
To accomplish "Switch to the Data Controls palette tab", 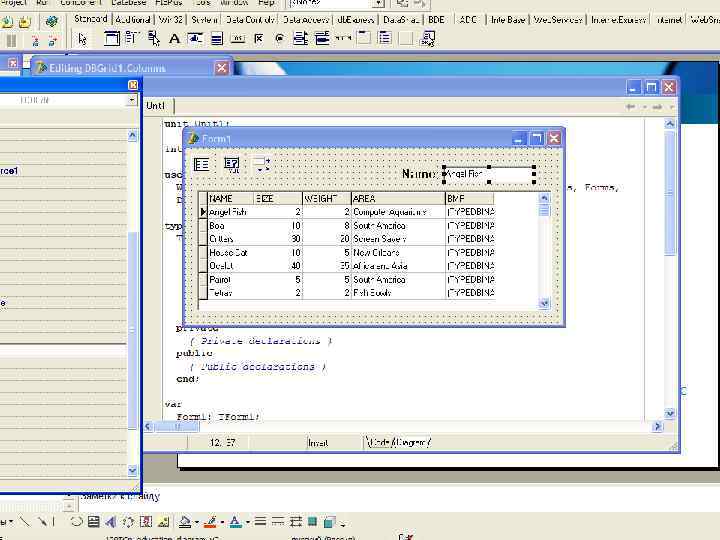I will [x=250, y=20].
